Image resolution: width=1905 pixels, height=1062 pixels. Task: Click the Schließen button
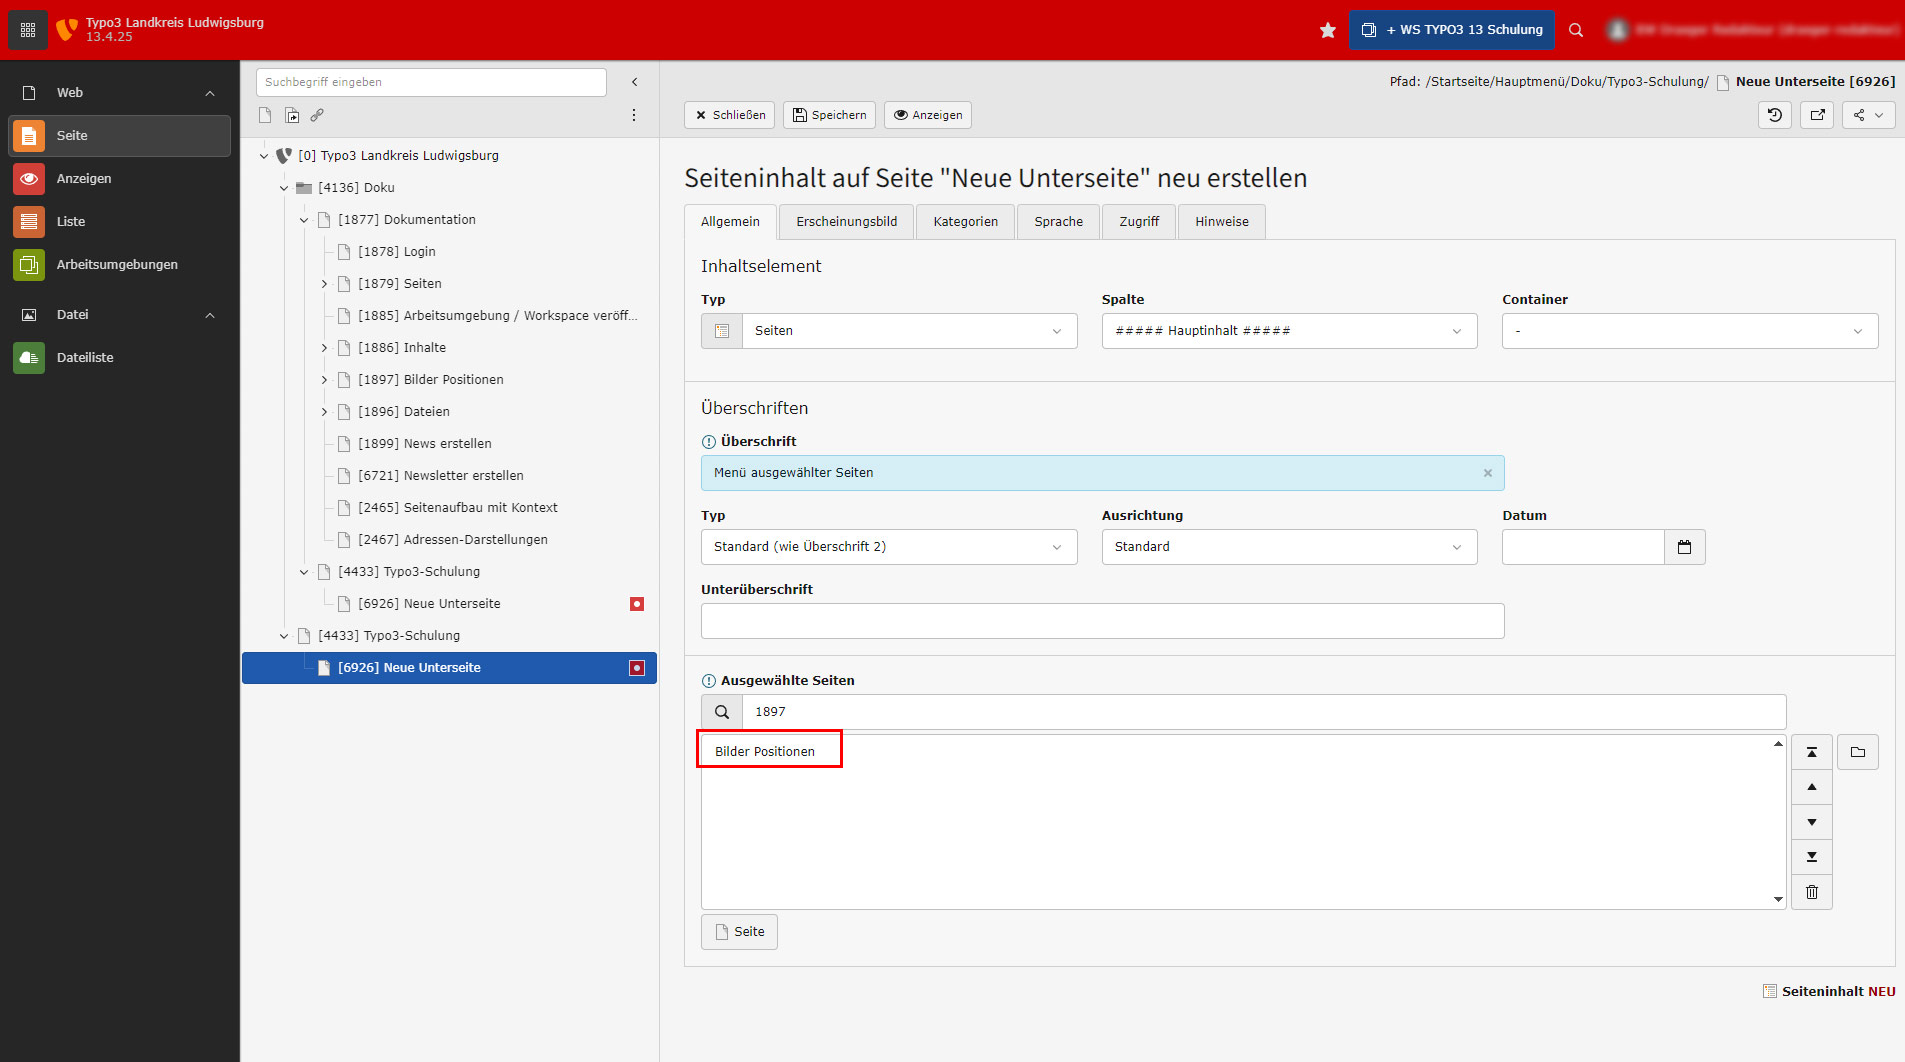[731, 115]
